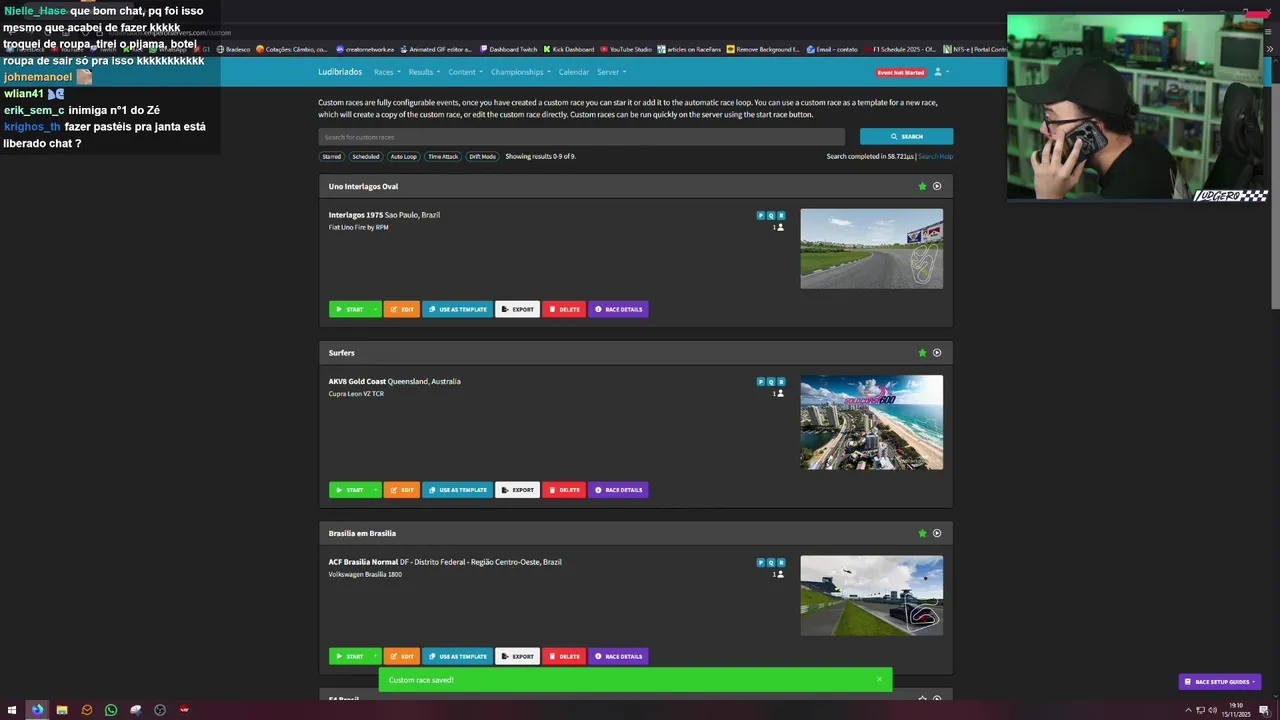View Race Details for Surfers
The height and width of the screenshot is (720, 1280).
(x=618, y=490)
